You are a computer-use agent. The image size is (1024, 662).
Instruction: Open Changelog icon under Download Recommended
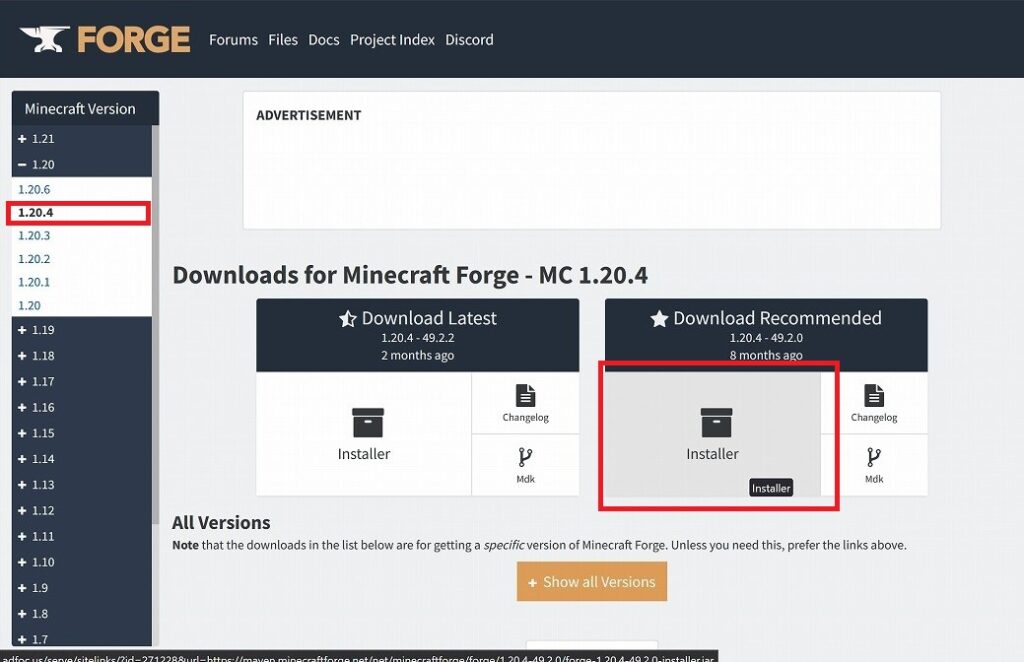(x=874, y=396)
